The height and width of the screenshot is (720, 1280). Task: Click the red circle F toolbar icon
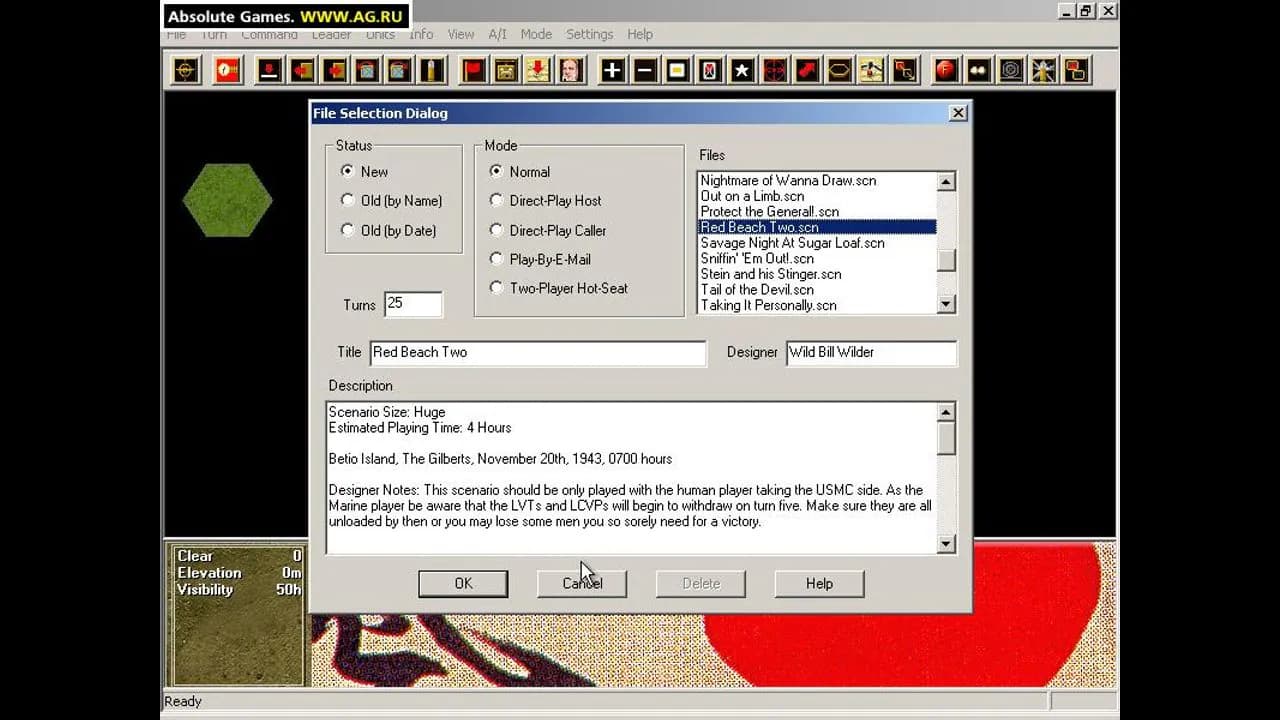(x=945, y=70)
